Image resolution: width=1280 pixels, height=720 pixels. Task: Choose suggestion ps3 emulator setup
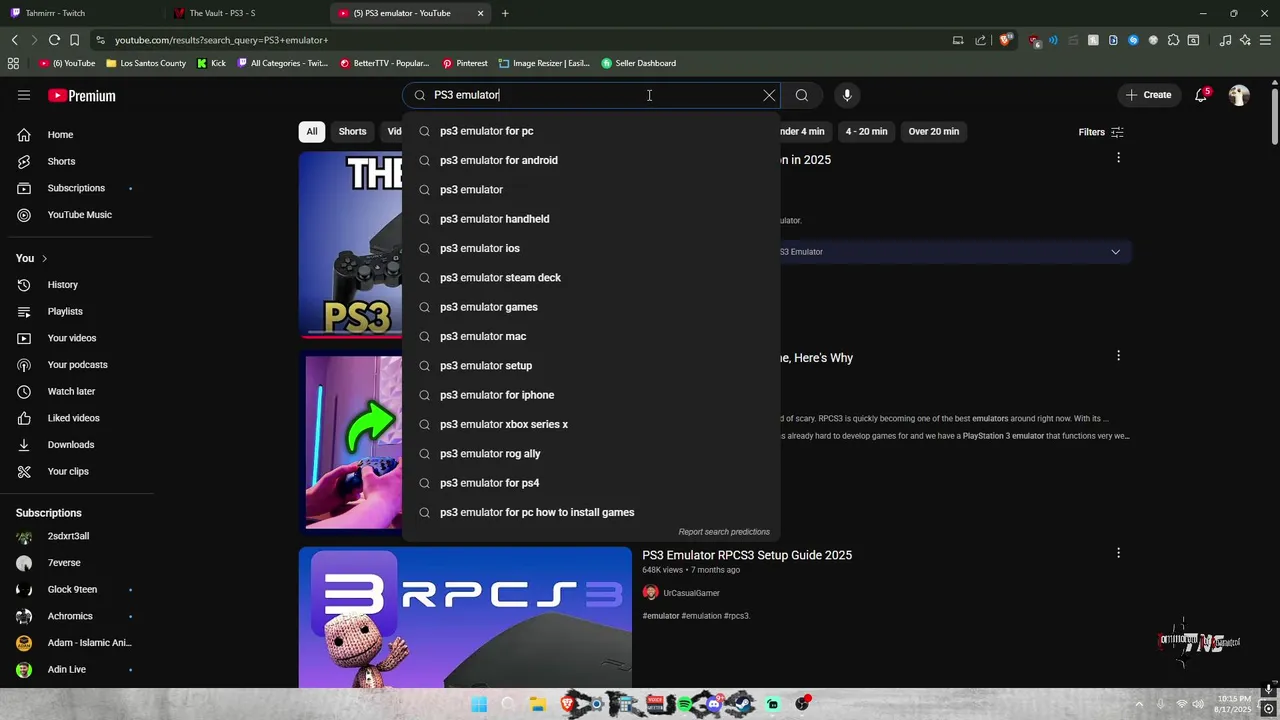[590, 366]
